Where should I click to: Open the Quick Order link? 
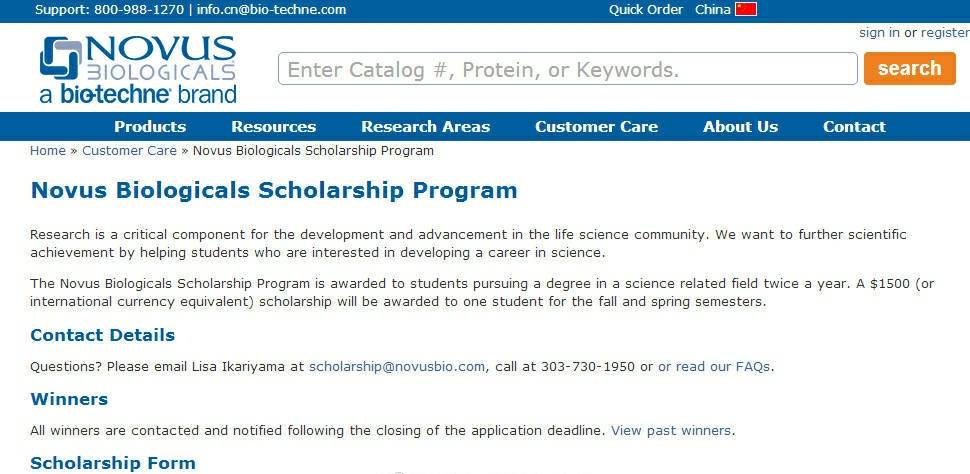click(646, 10)
